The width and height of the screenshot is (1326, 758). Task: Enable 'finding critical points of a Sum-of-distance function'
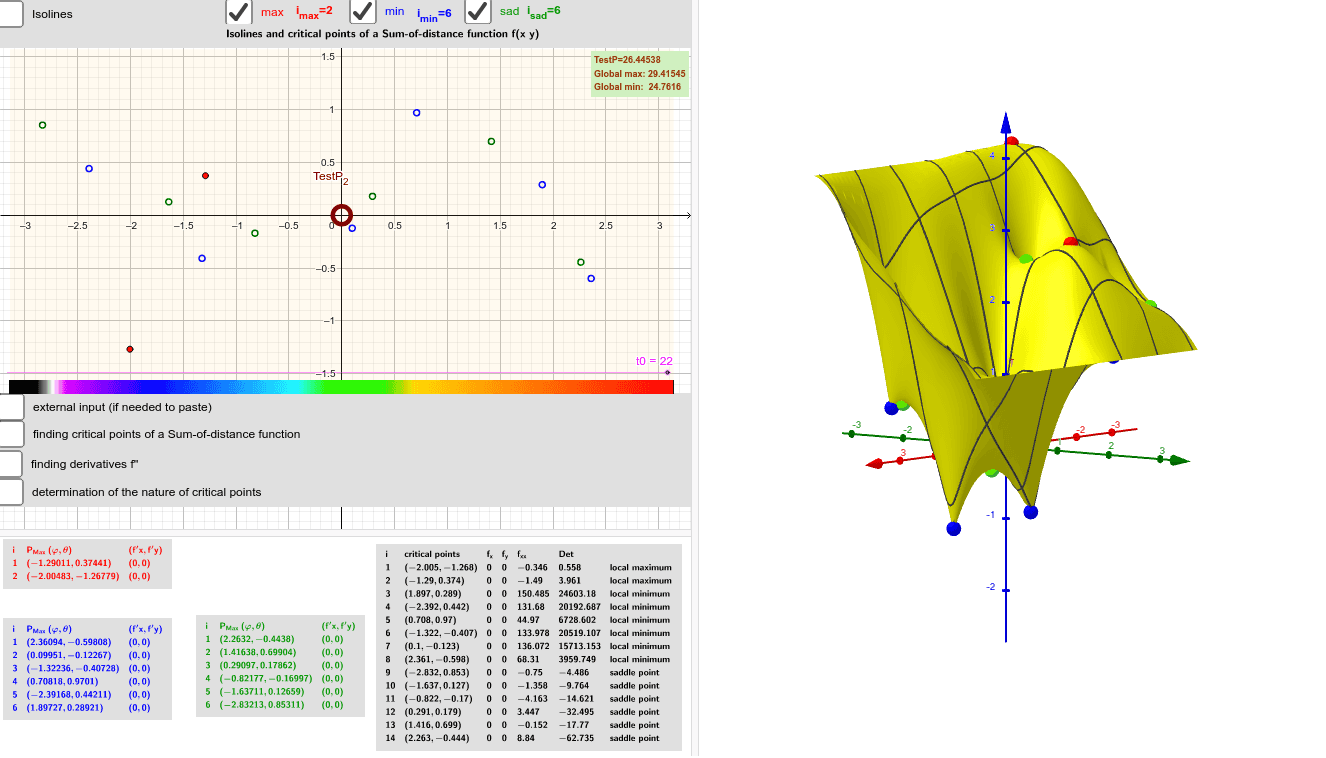tap(11, 434)
